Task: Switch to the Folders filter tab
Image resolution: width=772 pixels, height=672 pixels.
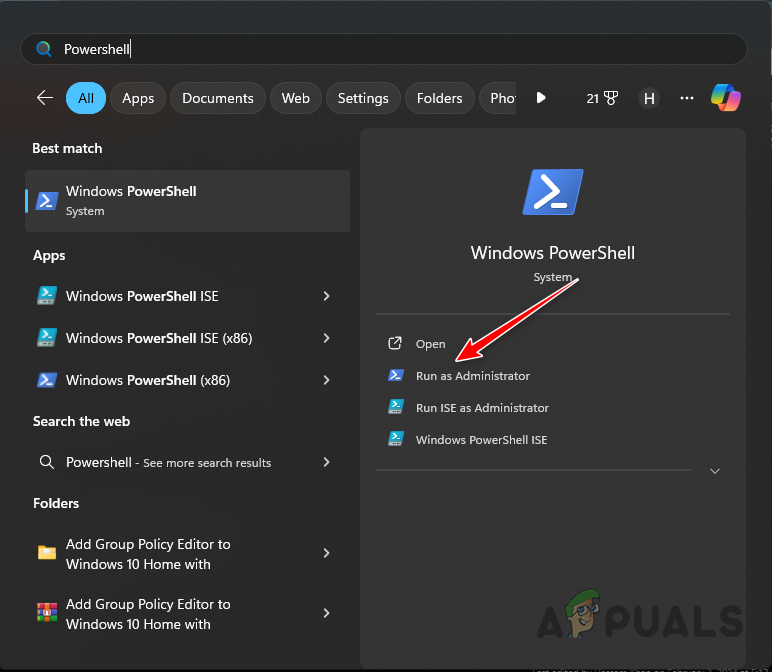Action: click(x=439, y=98)
